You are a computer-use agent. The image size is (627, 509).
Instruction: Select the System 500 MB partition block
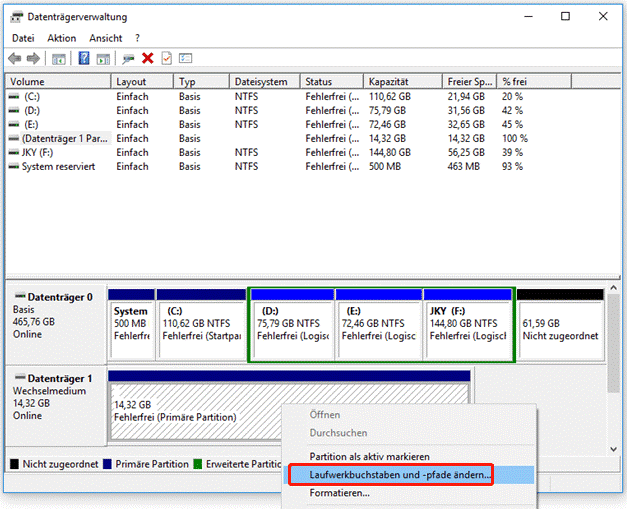coord(131,324)
